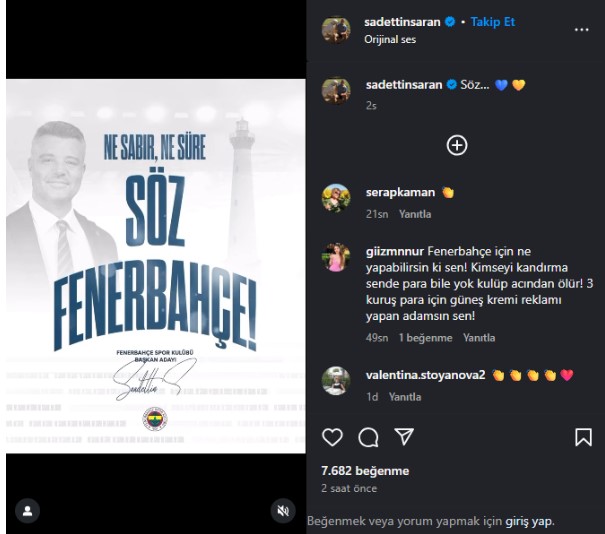The height and width of the screenshot is (534, 605).
Task: Show tagged people icon on video
Action: 27,511
